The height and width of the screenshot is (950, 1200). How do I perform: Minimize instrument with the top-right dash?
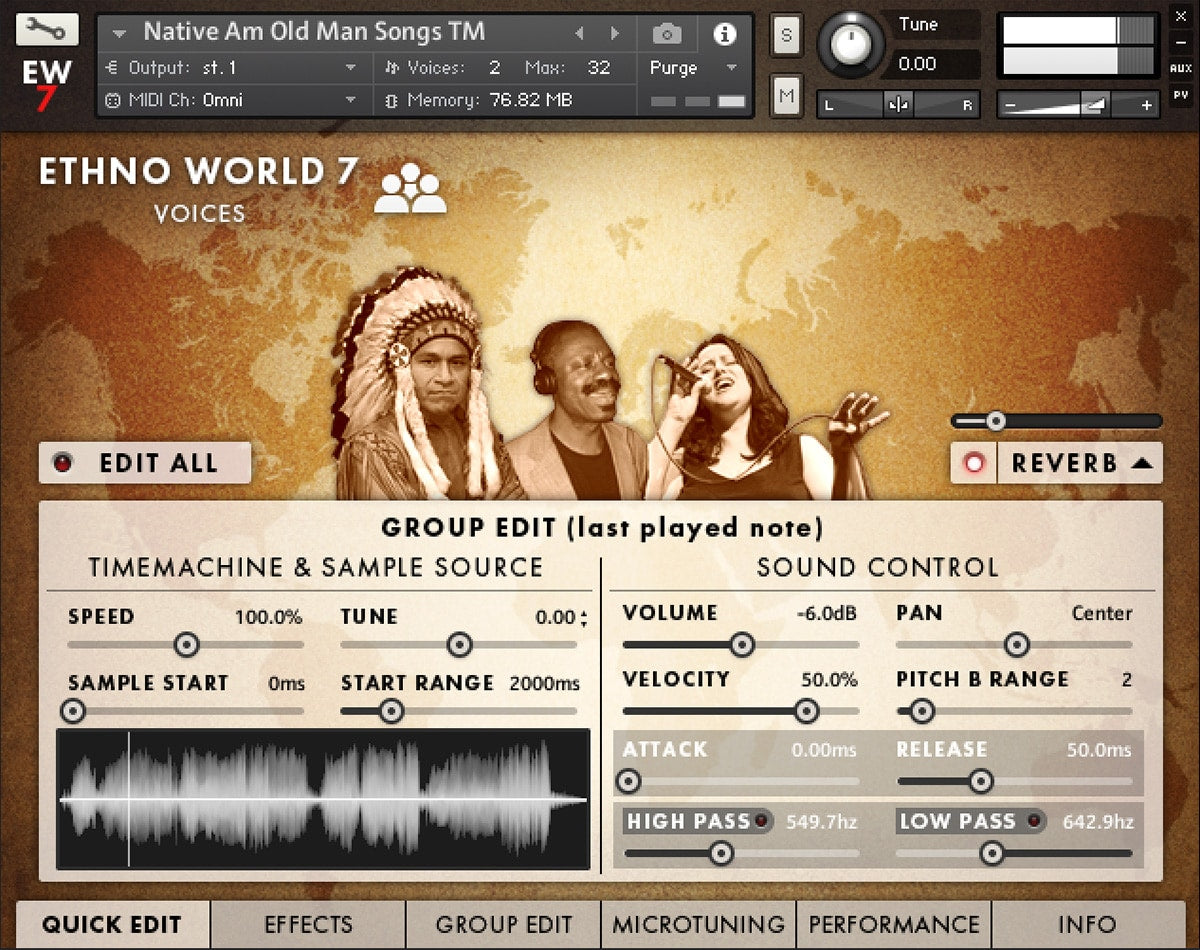pyautogui.click(x=1180, y=41)
